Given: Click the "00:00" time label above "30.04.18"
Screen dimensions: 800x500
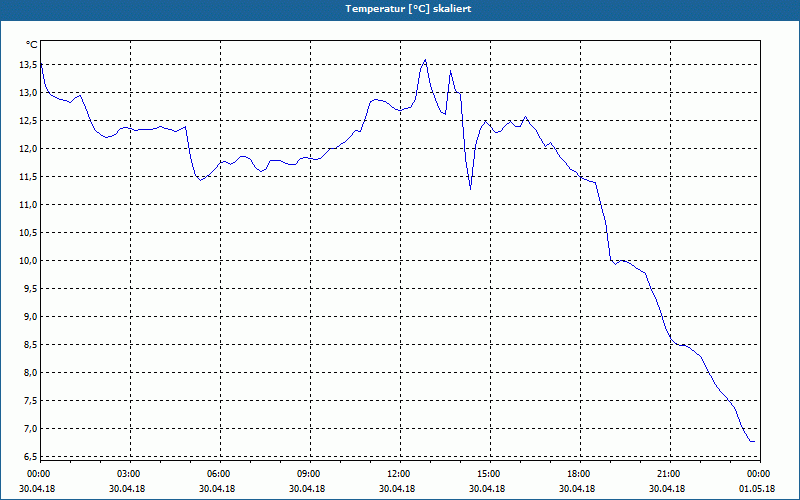Looking at the screenshot, I should (37, 474).
